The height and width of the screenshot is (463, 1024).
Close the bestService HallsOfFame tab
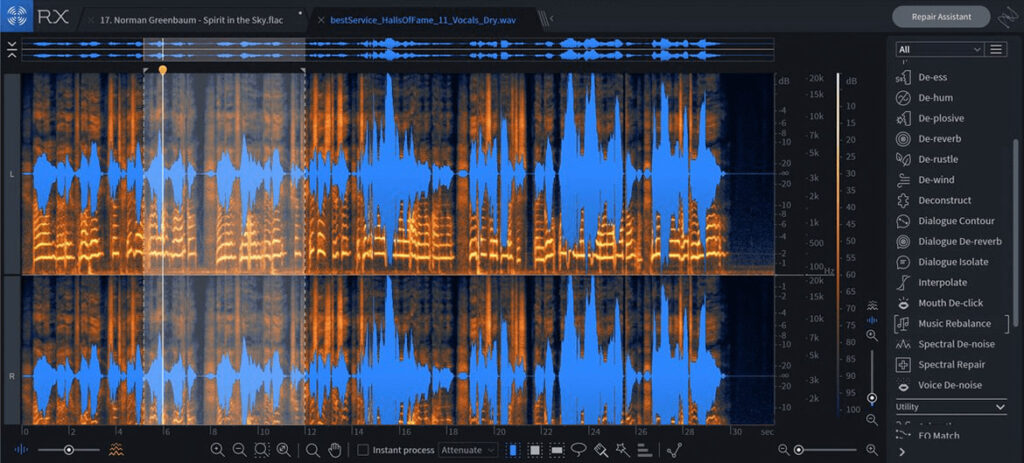321,20
